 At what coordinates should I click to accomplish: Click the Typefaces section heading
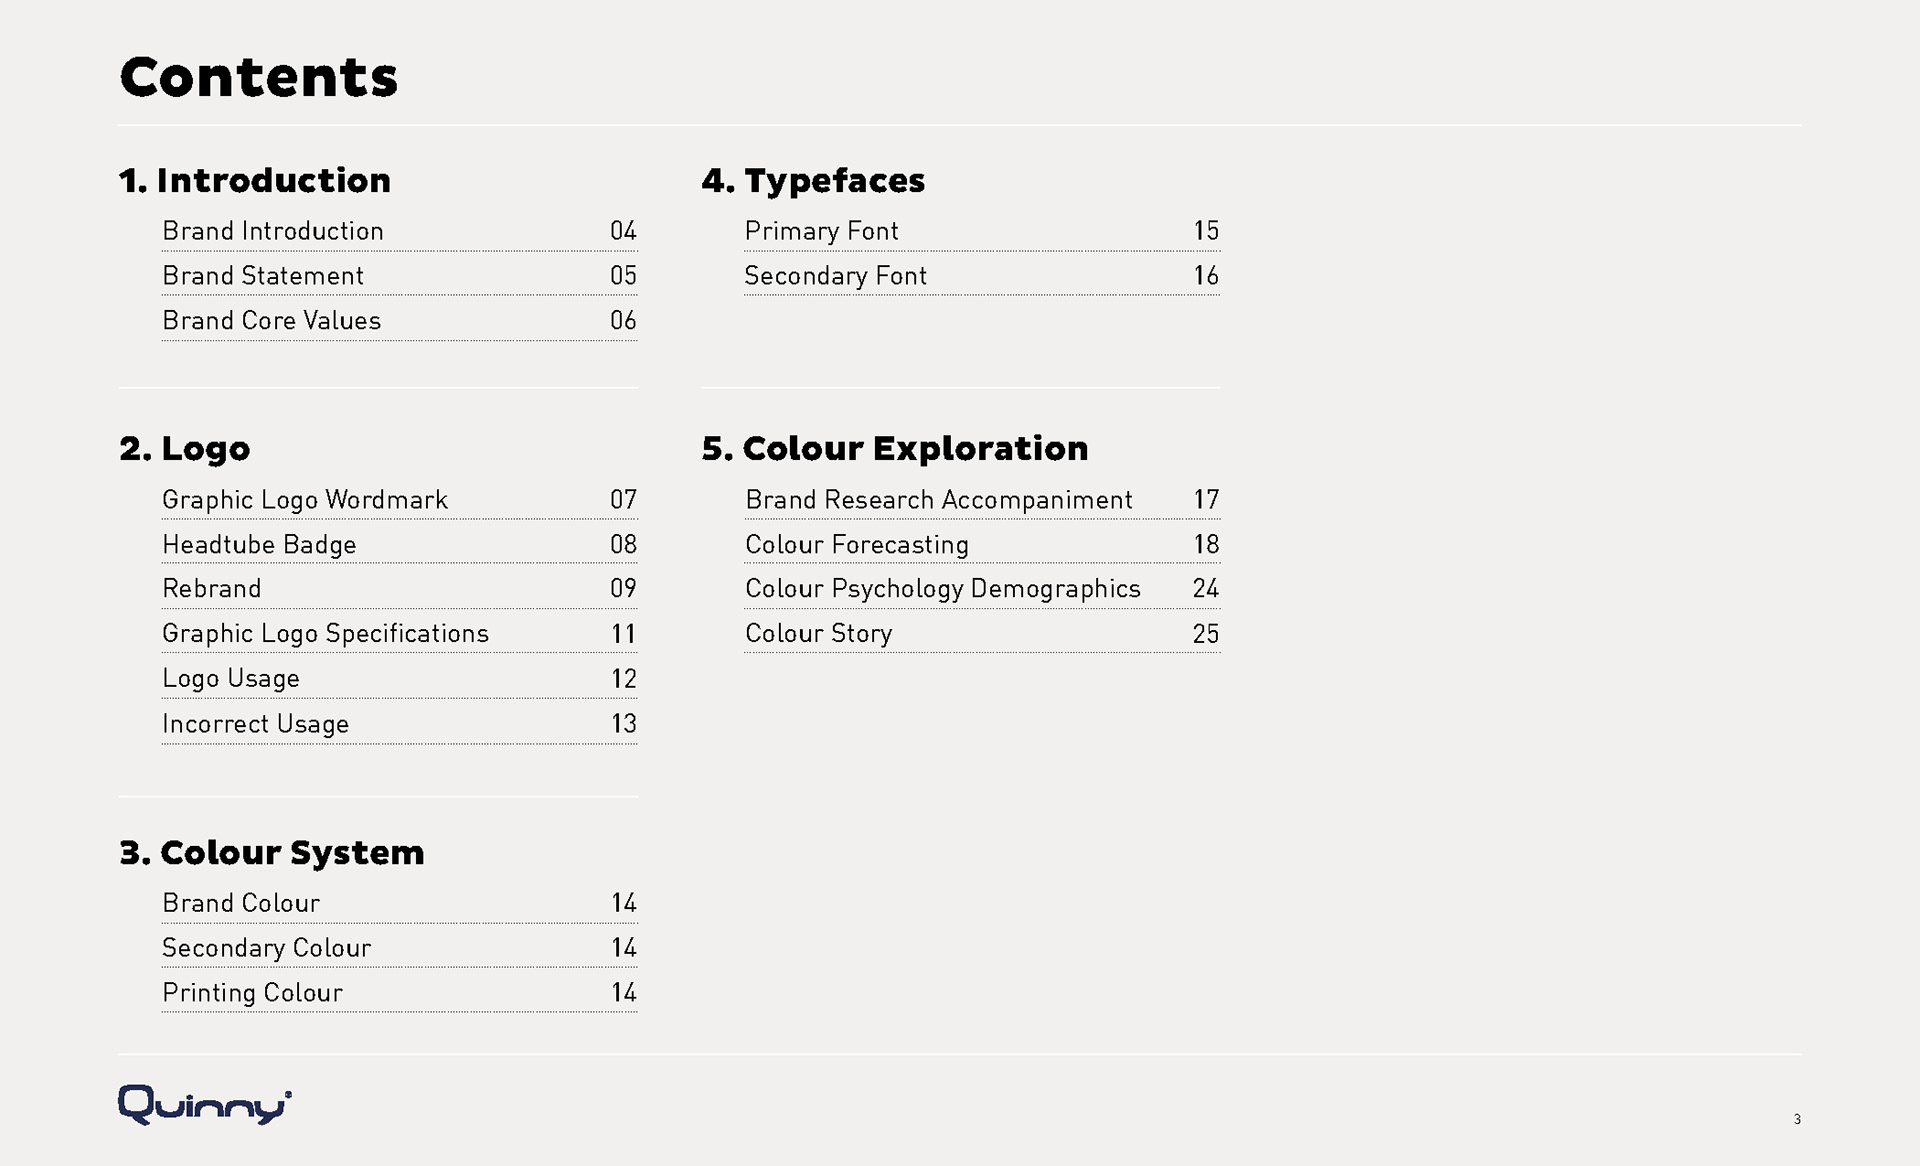pos(813,181)
